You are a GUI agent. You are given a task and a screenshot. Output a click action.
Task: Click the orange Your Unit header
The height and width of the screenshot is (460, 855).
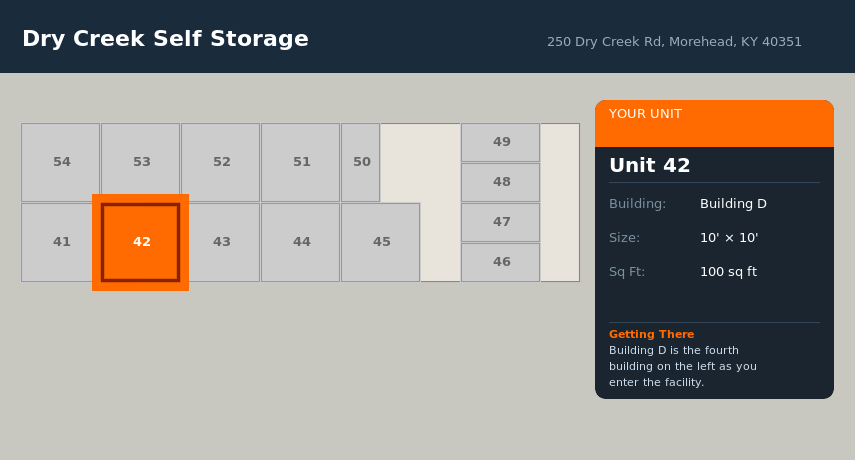(x=714, y=122)
